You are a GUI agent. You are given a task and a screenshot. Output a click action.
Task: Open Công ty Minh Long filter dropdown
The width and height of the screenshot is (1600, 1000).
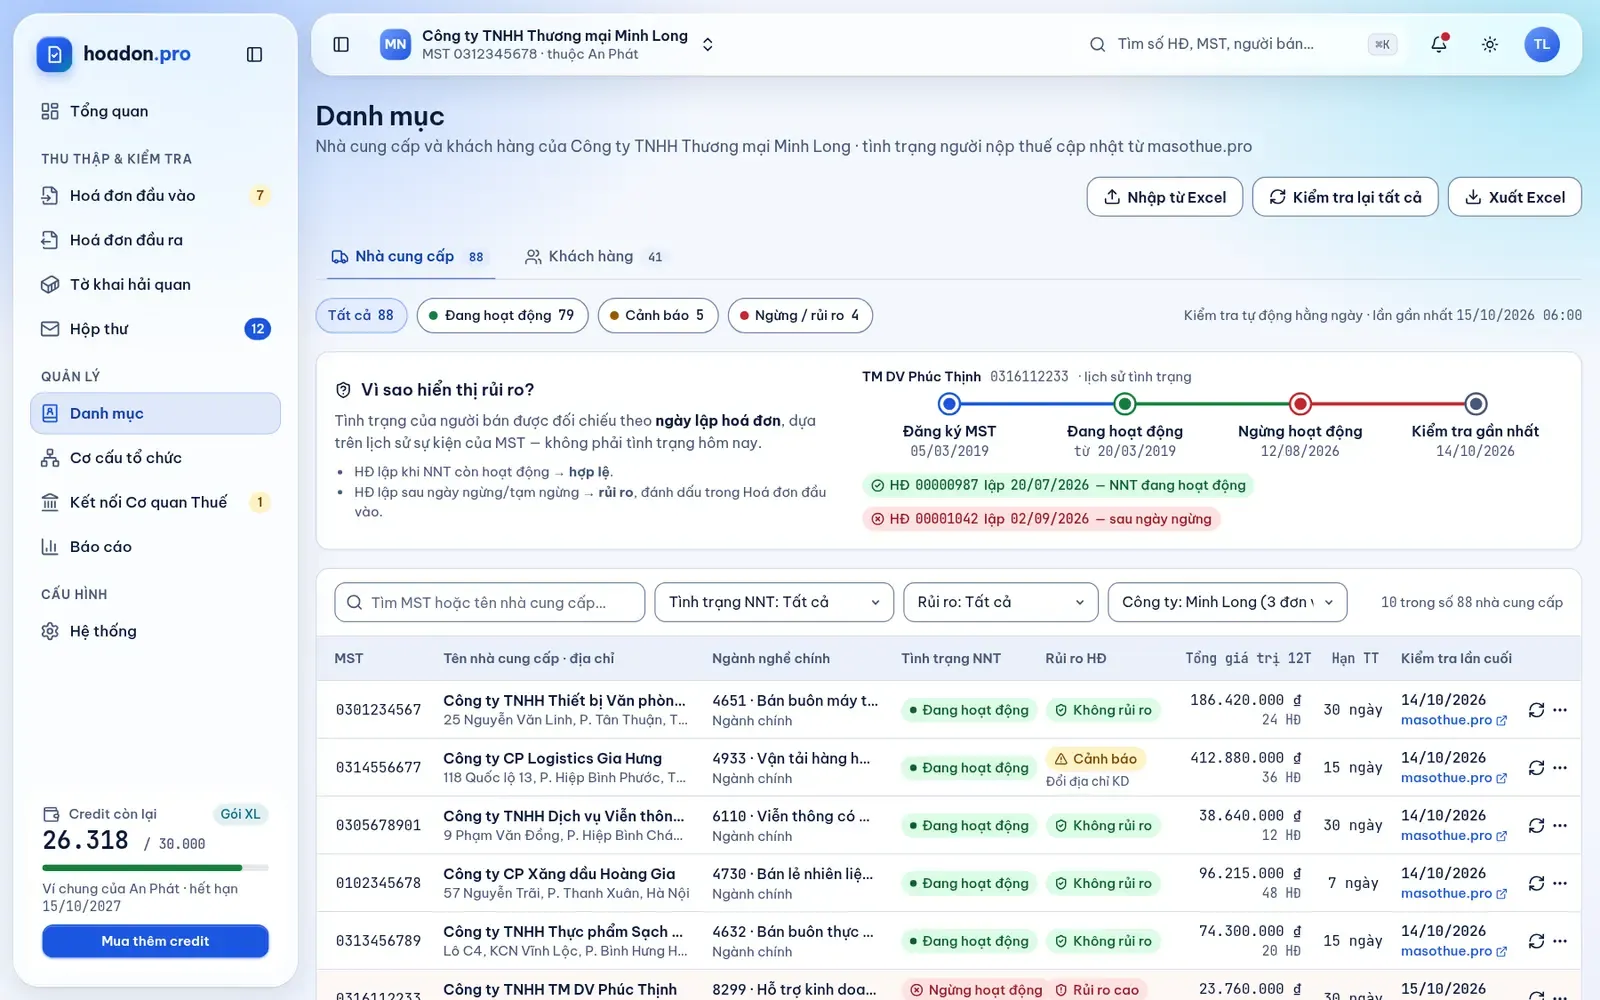pos(1227,602)
